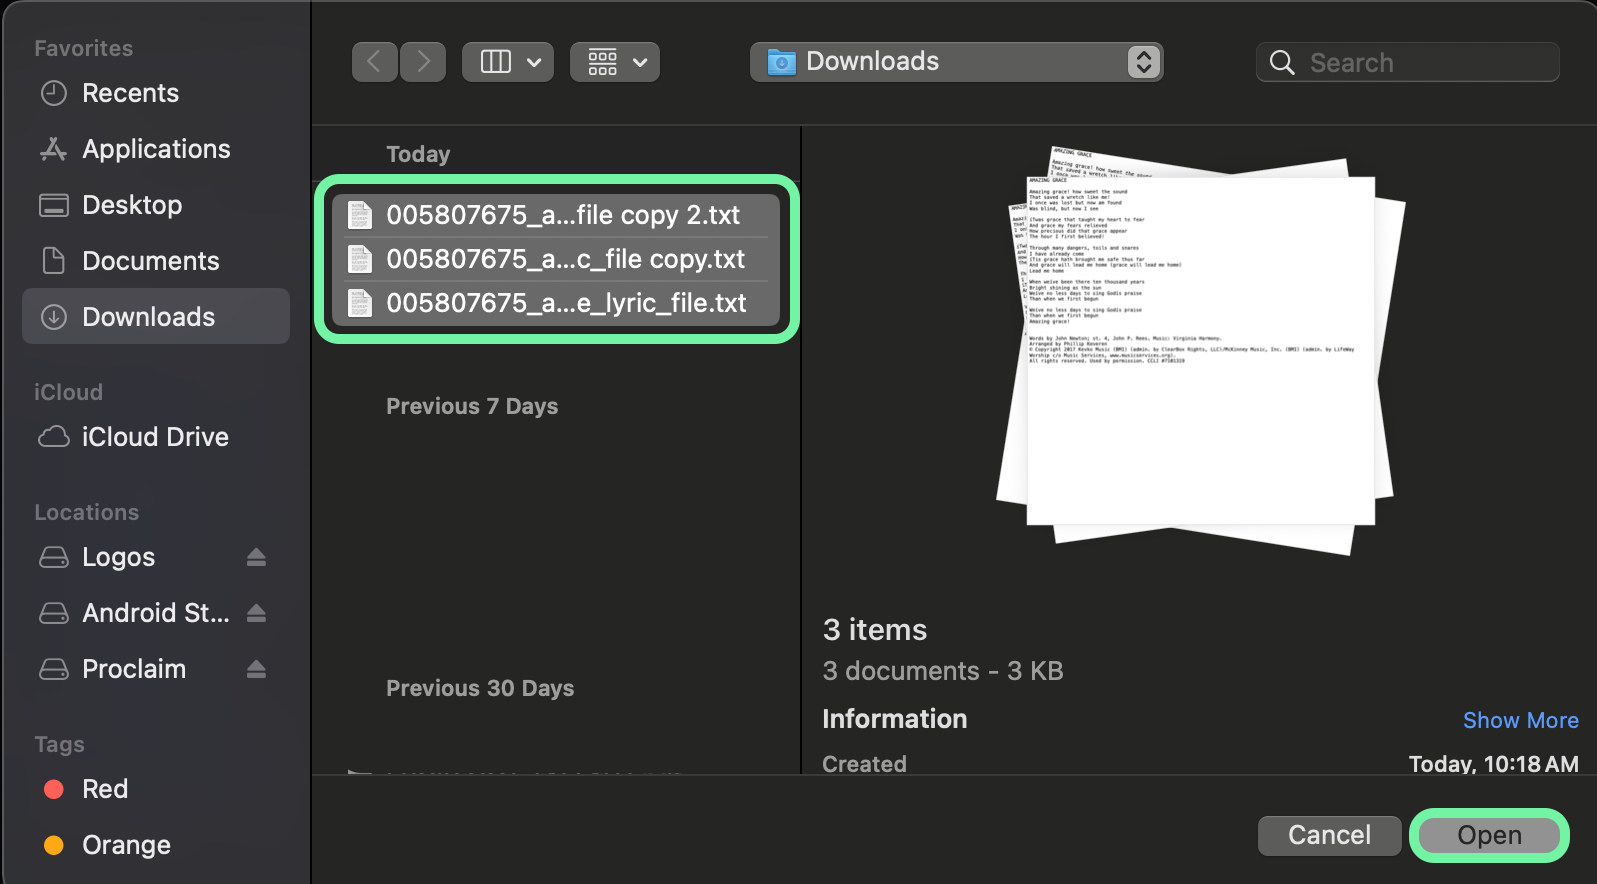Click the Android St... drive icon
This screenshot has height=884, width=1597.
pyautogui.click(x=54, y=613)
